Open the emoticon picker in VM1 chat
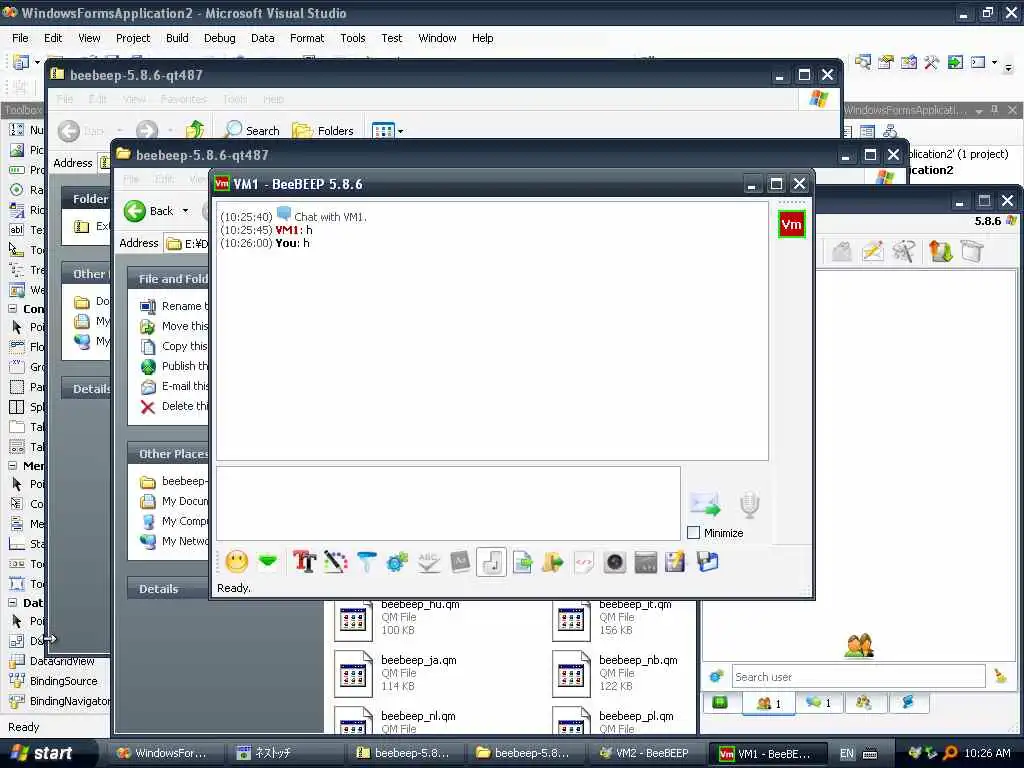Screen dimensions: 1024x768 coord(236,562)
